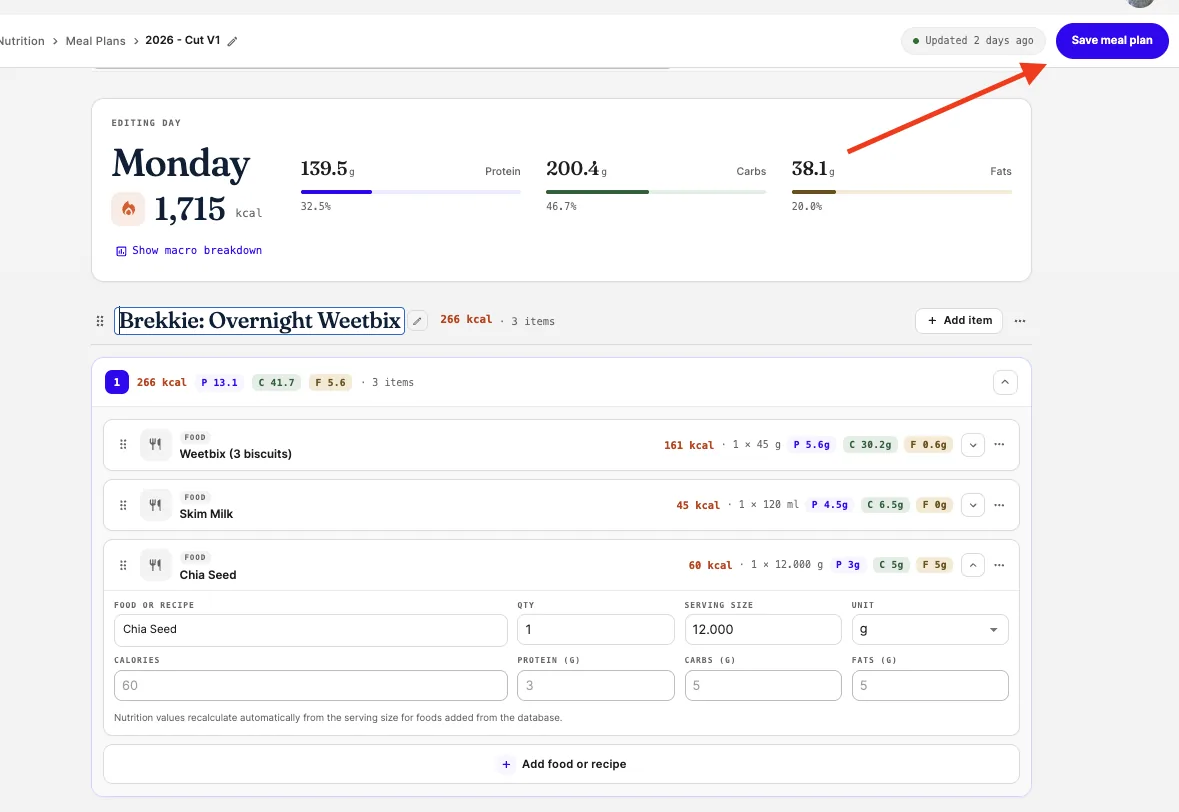Click the Protein (G) field showing 3
This screenshot has height=812, width=1179.
click(596, 686)
